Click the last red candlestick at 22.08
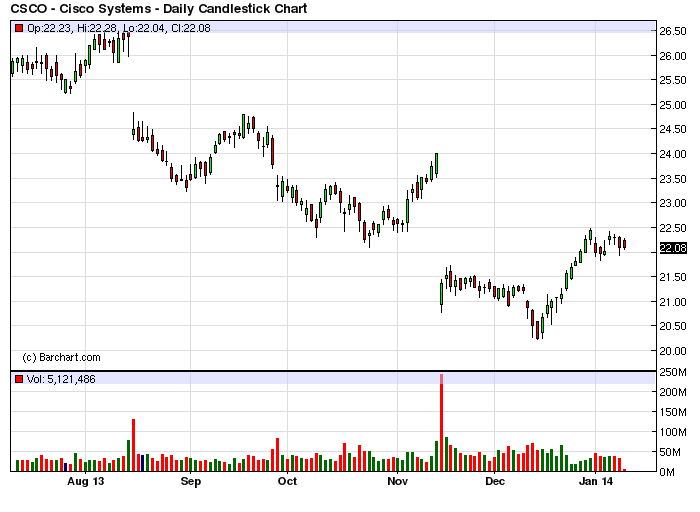The height and width of the screenshot is (512, 700). click(625, 244)
